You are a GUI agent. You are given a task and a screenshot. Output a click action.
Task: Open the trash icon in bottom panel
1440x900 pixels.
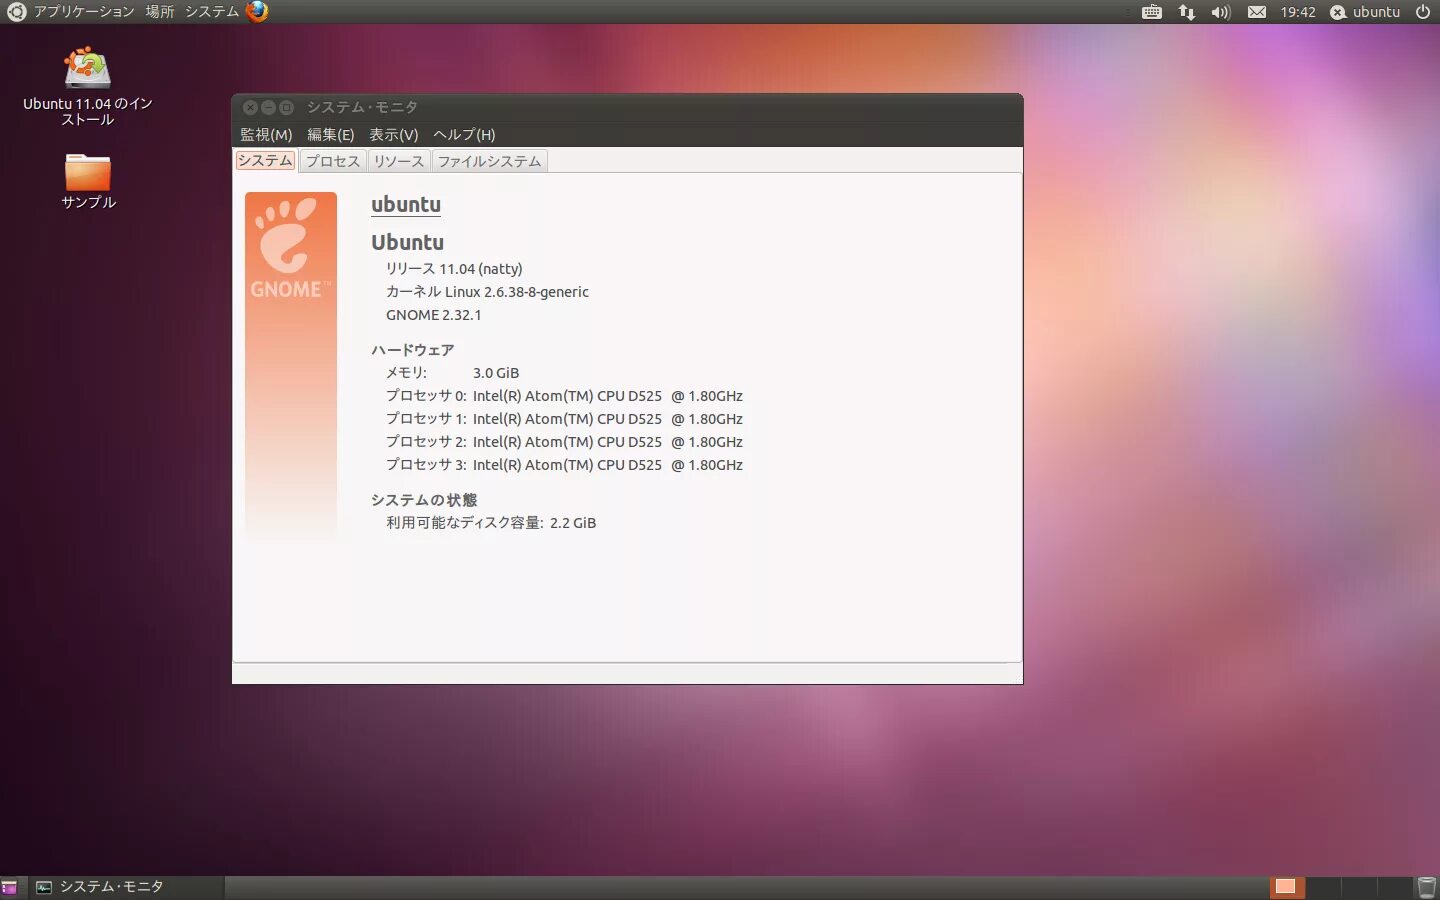tap(1427, 887)
